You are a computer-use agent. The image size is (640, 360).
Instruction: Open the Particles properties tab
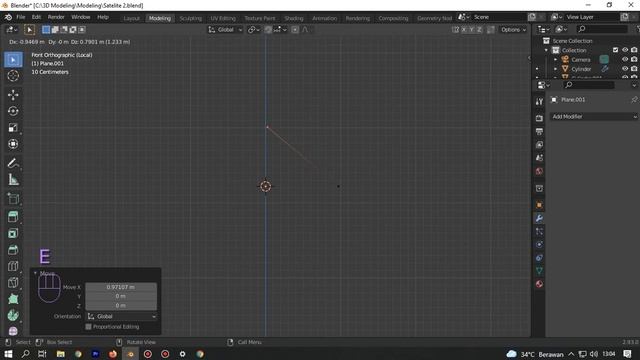coord(539,231)
